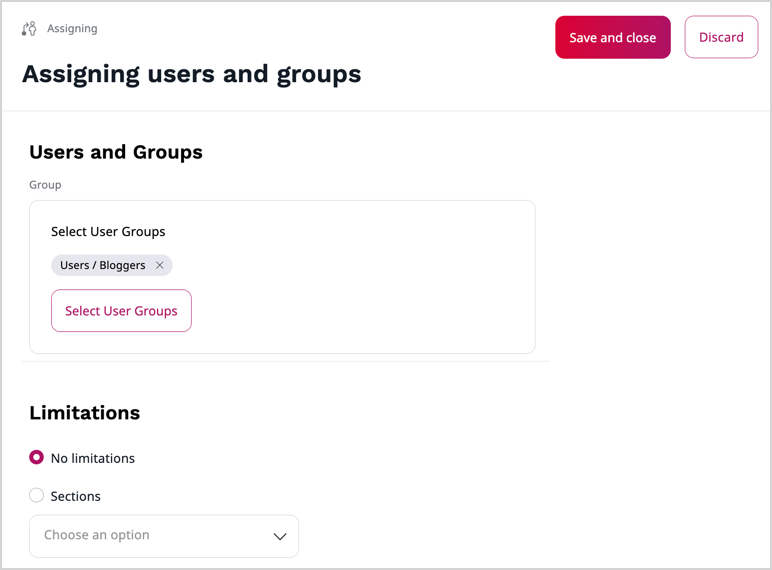Click the divider line below the Group box

coord(285,361)
